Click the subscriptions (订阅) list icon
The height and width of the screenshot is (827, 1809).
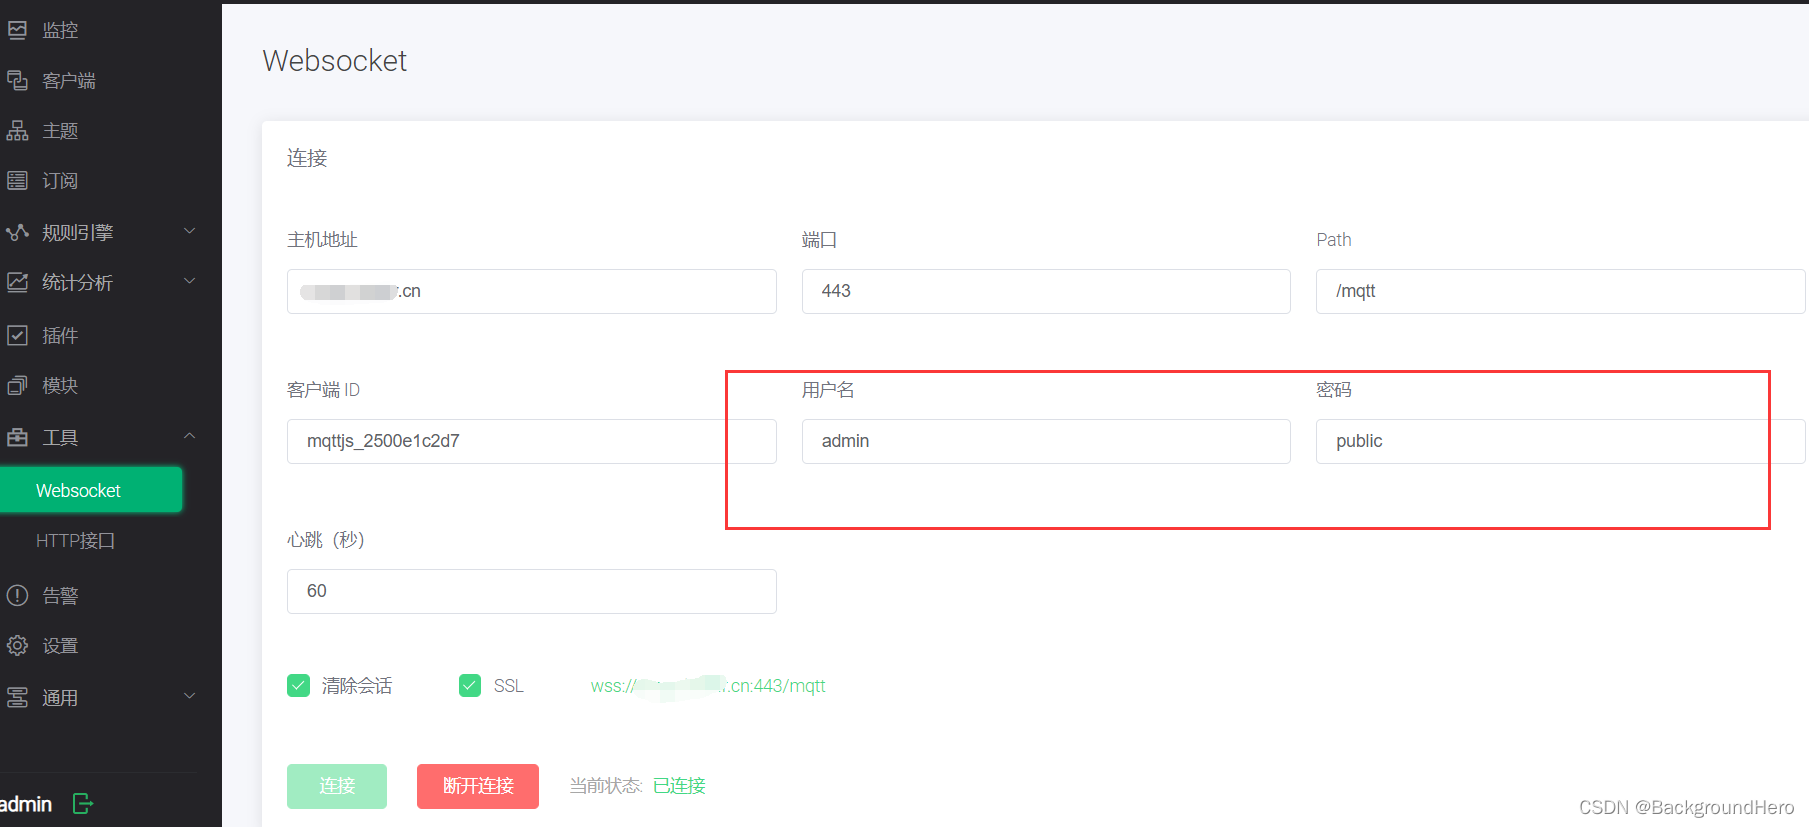click(x=17, y=180)
